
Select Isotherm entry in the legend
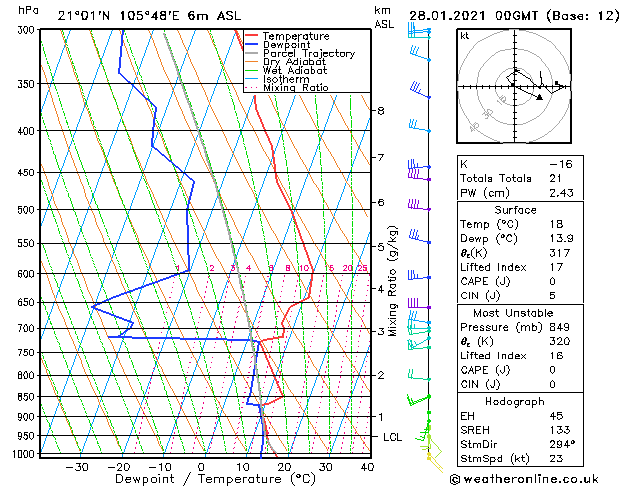pyautogui.click(x=286, y=79)
